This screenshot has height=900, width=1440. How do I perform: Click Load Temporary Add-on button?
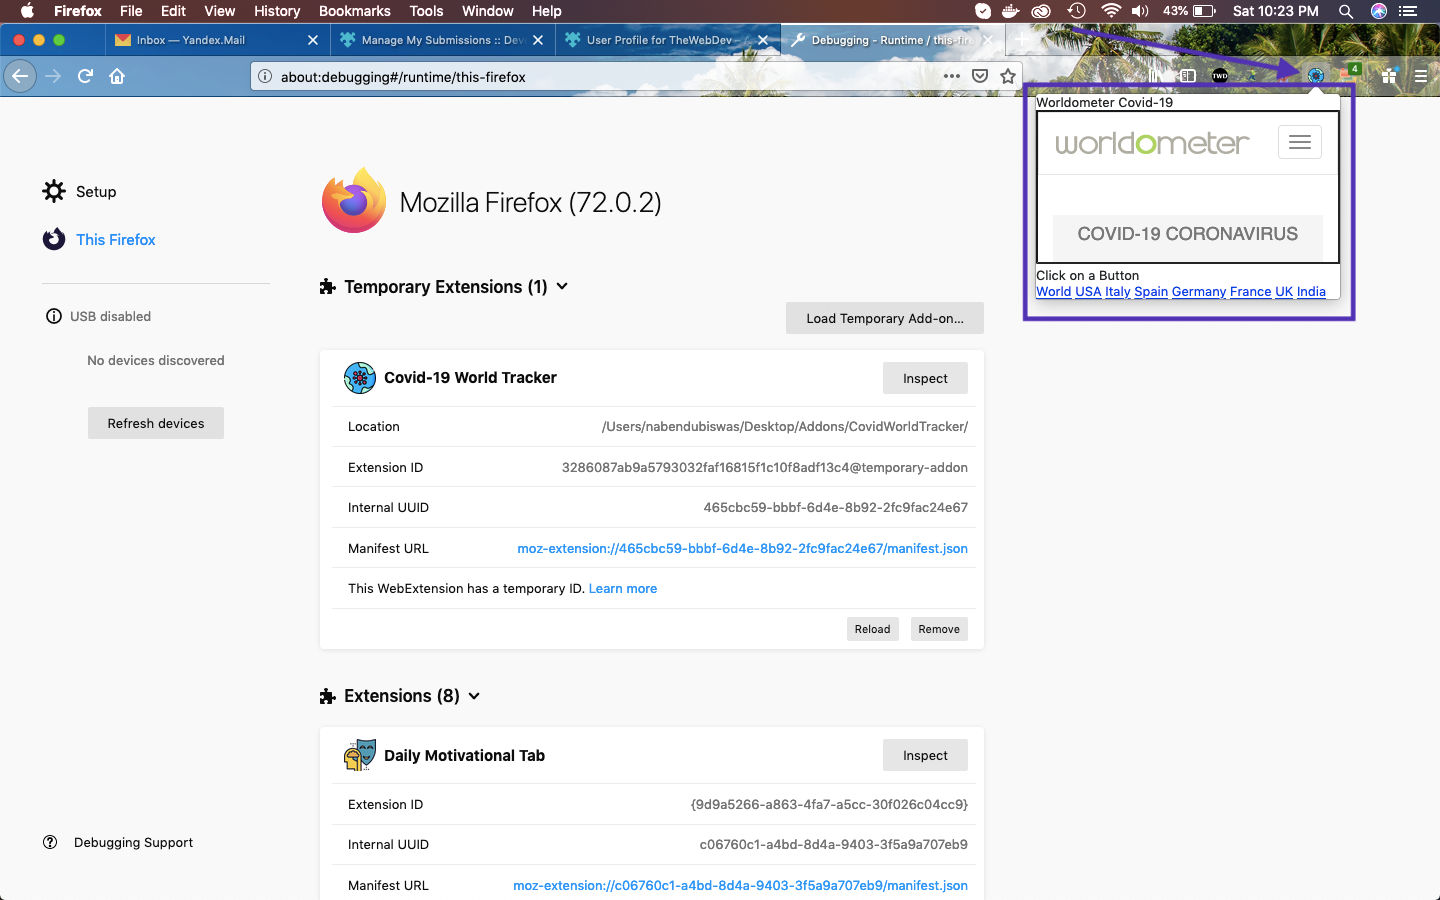pyautogui.click(x=885, y=318)
